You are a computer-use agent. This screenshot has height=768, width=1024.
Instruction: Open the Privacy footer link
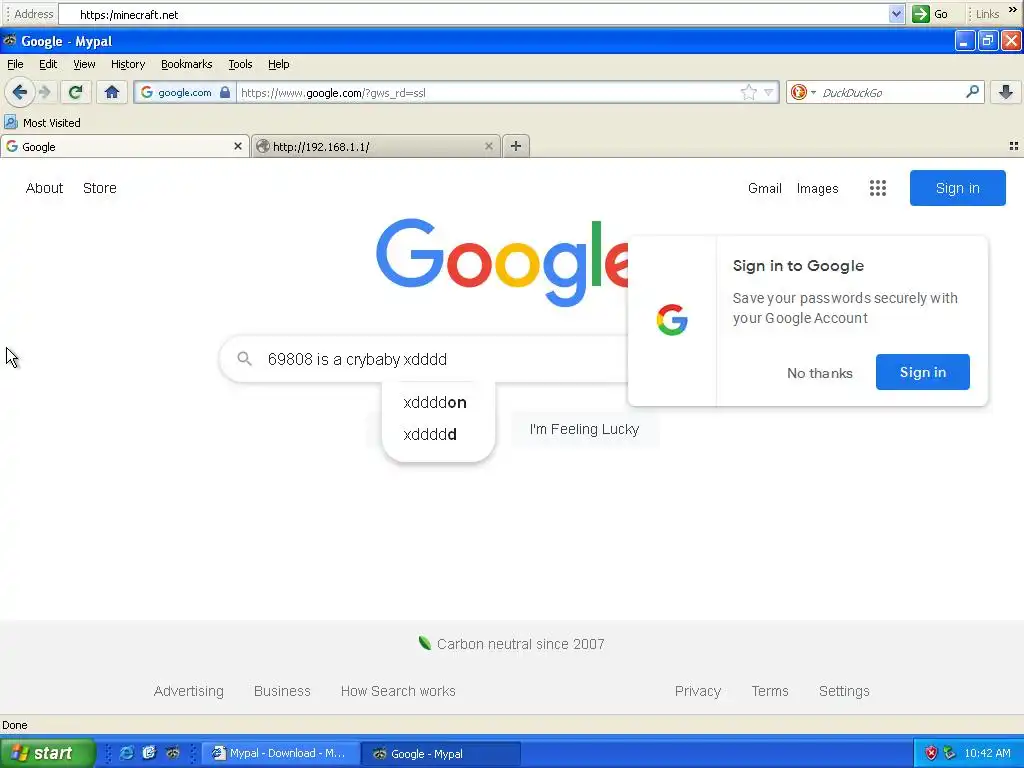[697, 691]
